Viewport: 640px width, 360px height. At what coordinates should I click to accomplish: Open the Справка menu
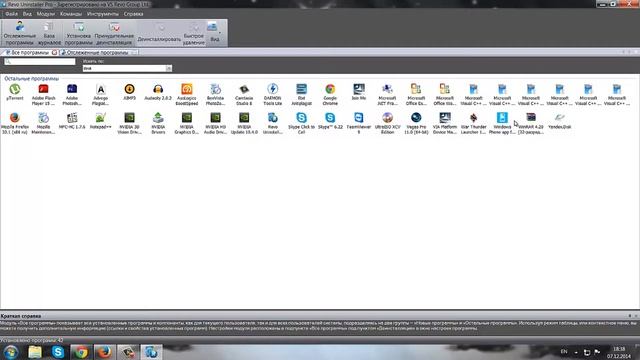pos(133,14)
